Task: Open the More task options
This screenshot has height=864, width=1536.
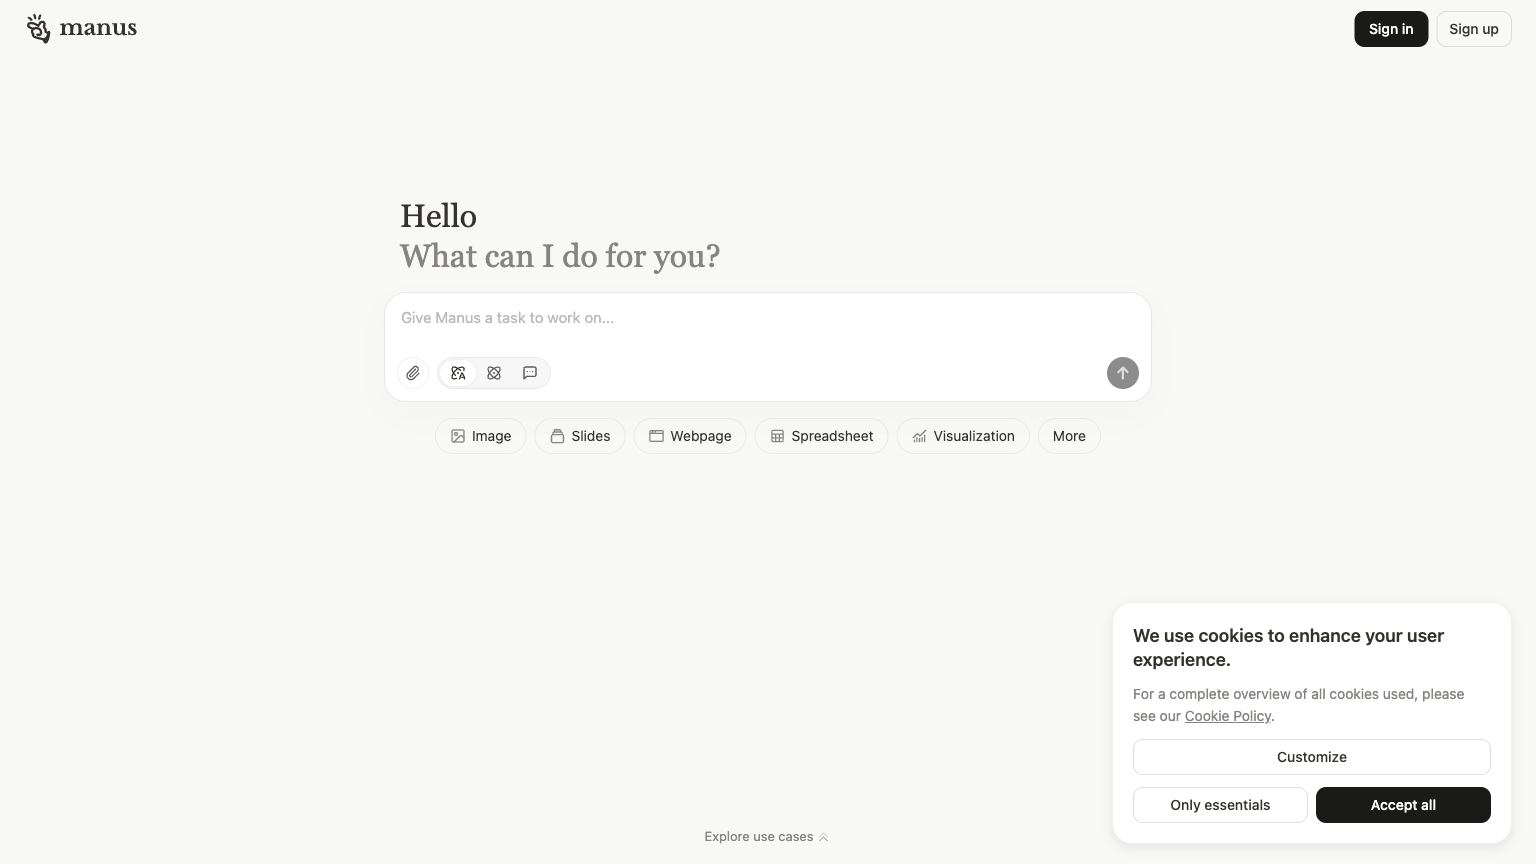Action: (x=1069, y=436)
